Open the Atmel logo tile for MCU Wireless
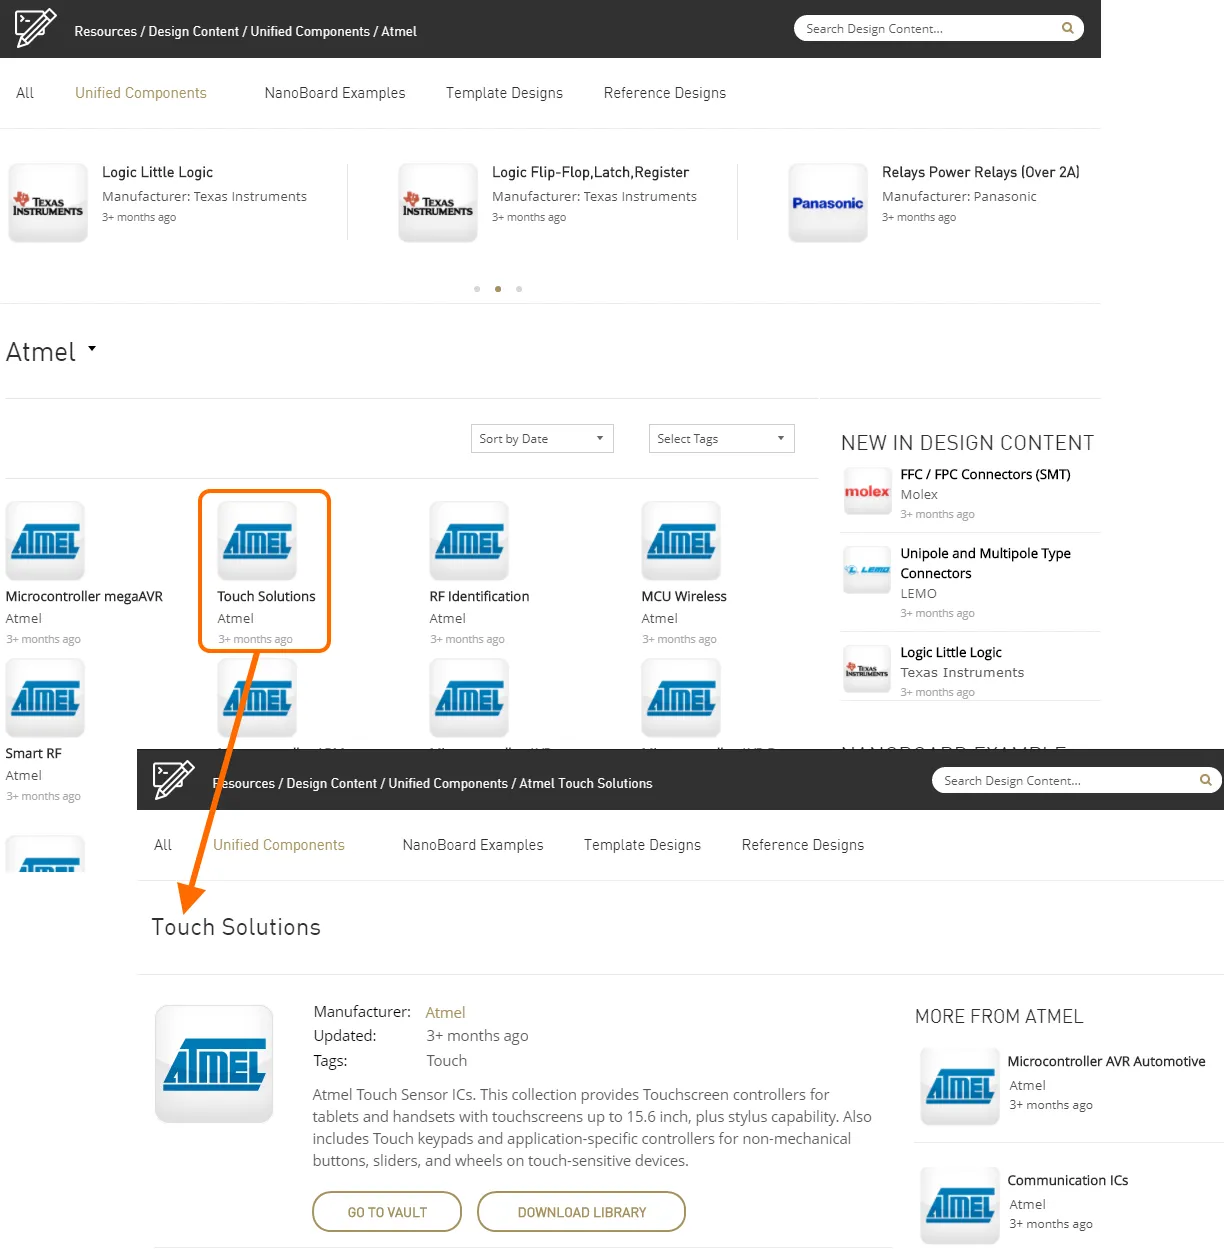This screenshot has width=1224, height=1251. pyautogui.click(x=681, y=541)
